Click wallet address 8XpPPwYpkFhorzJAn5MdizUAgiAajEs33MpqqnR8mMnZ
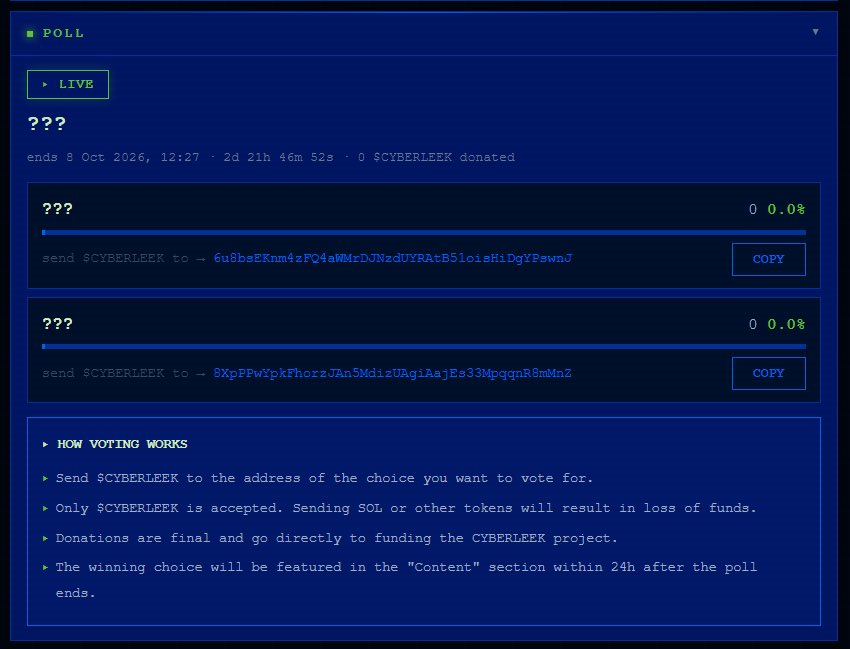Screen dimensions: 850x649 [x=392, y=373]
